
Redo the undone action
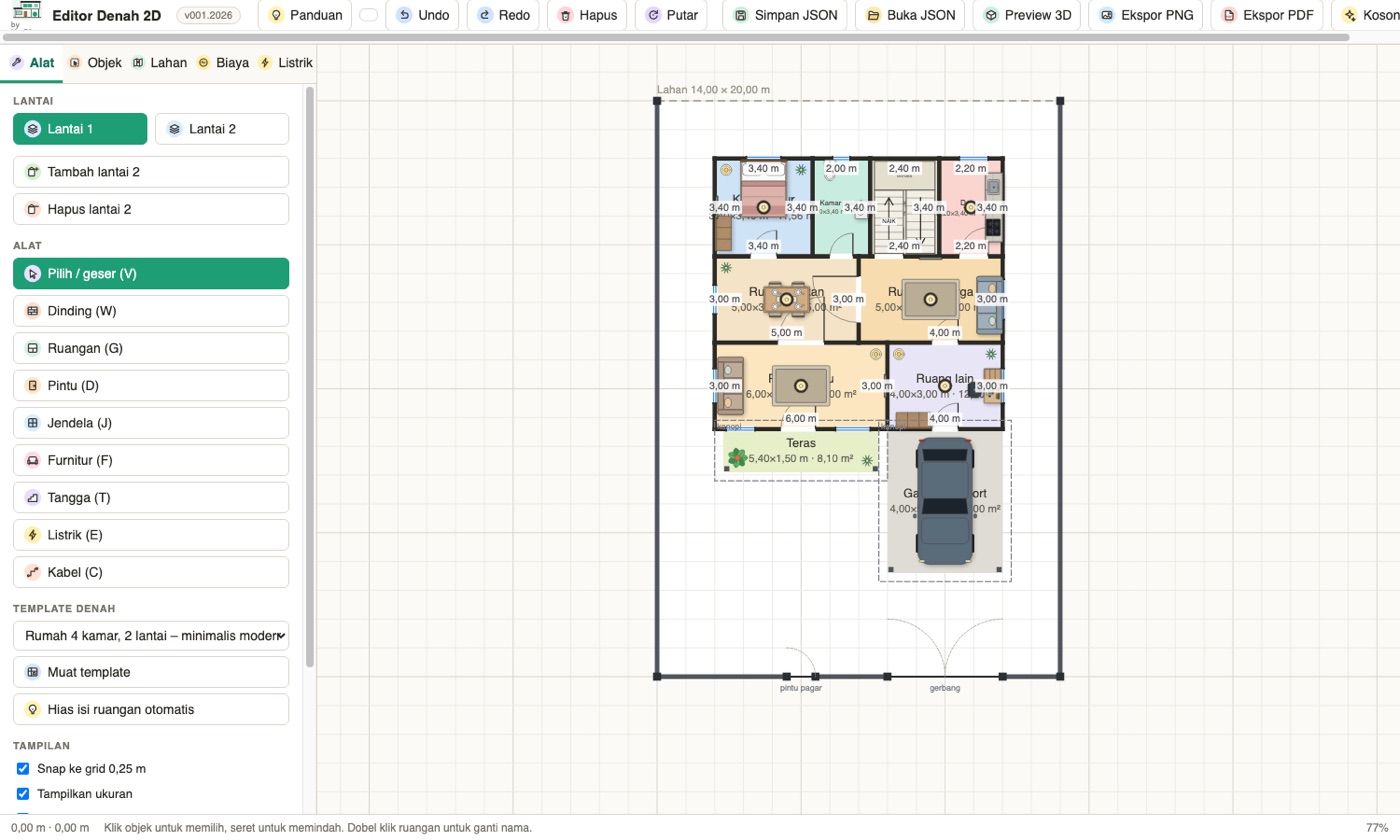[503, 15]
